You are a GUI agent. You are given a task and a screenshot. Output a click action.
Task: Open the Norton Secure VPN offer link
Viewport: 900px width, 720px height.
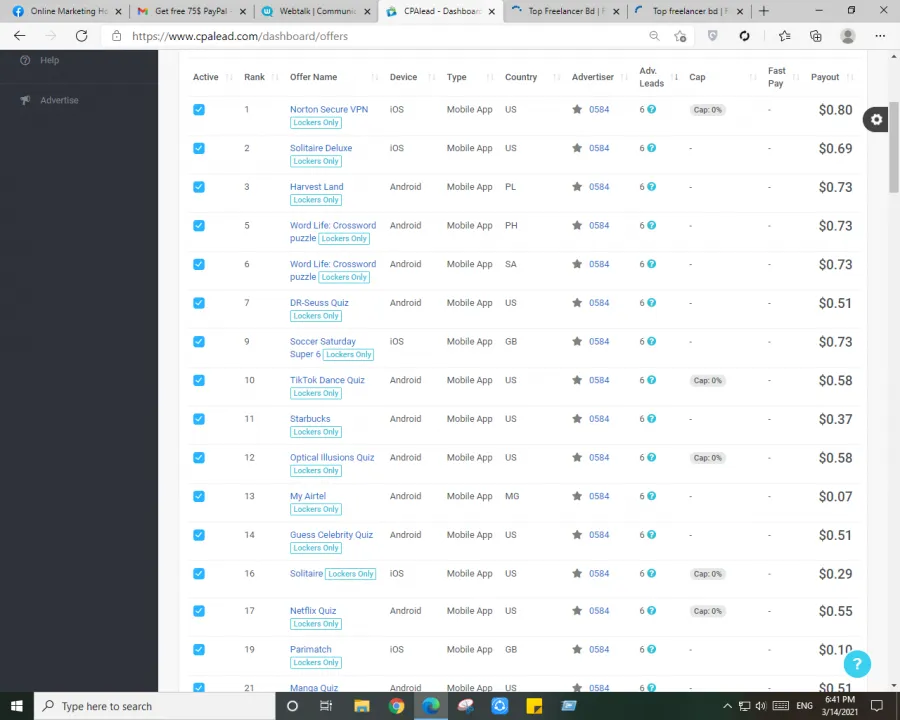click(x=329, y=109)
